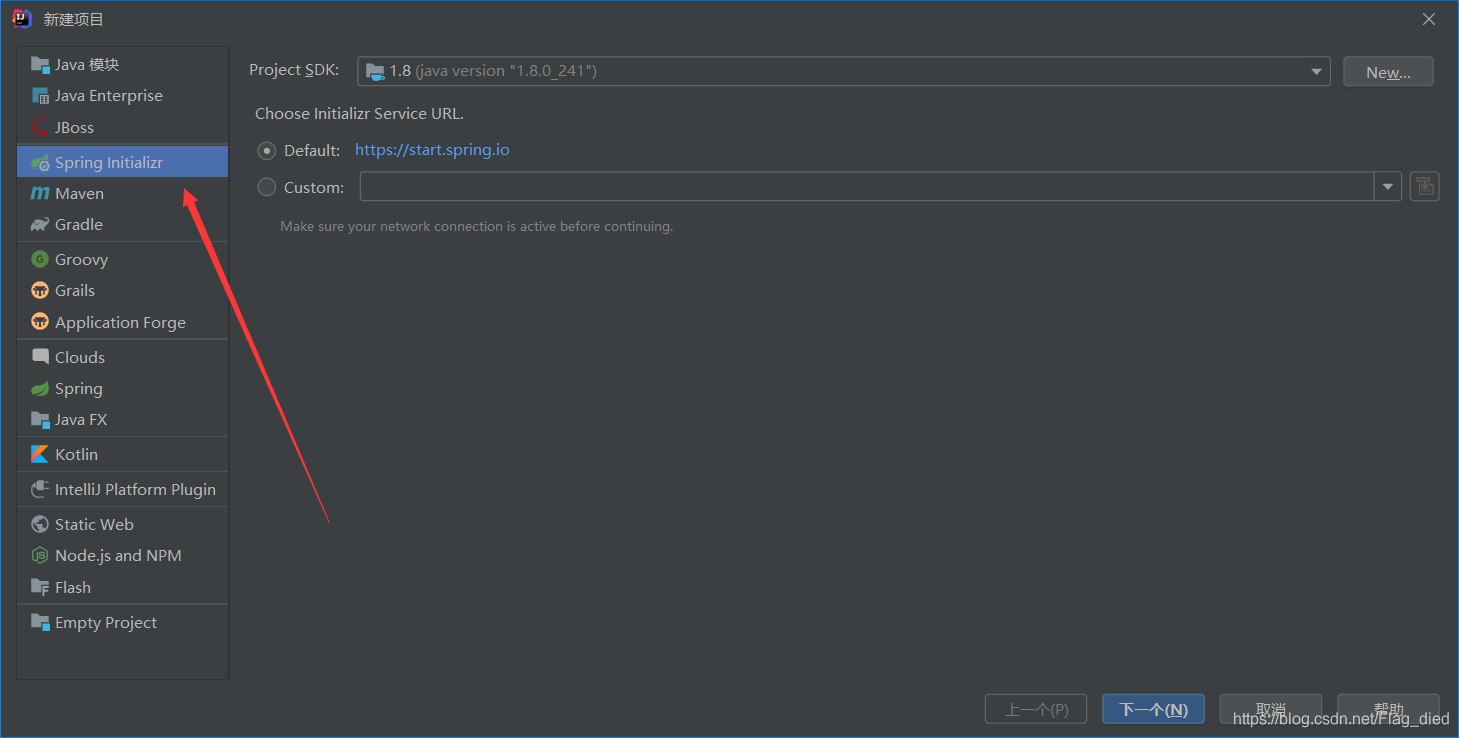
Task: Click the 取消 cancel button
Action: pyautogui.click(x=1271, y=709)
